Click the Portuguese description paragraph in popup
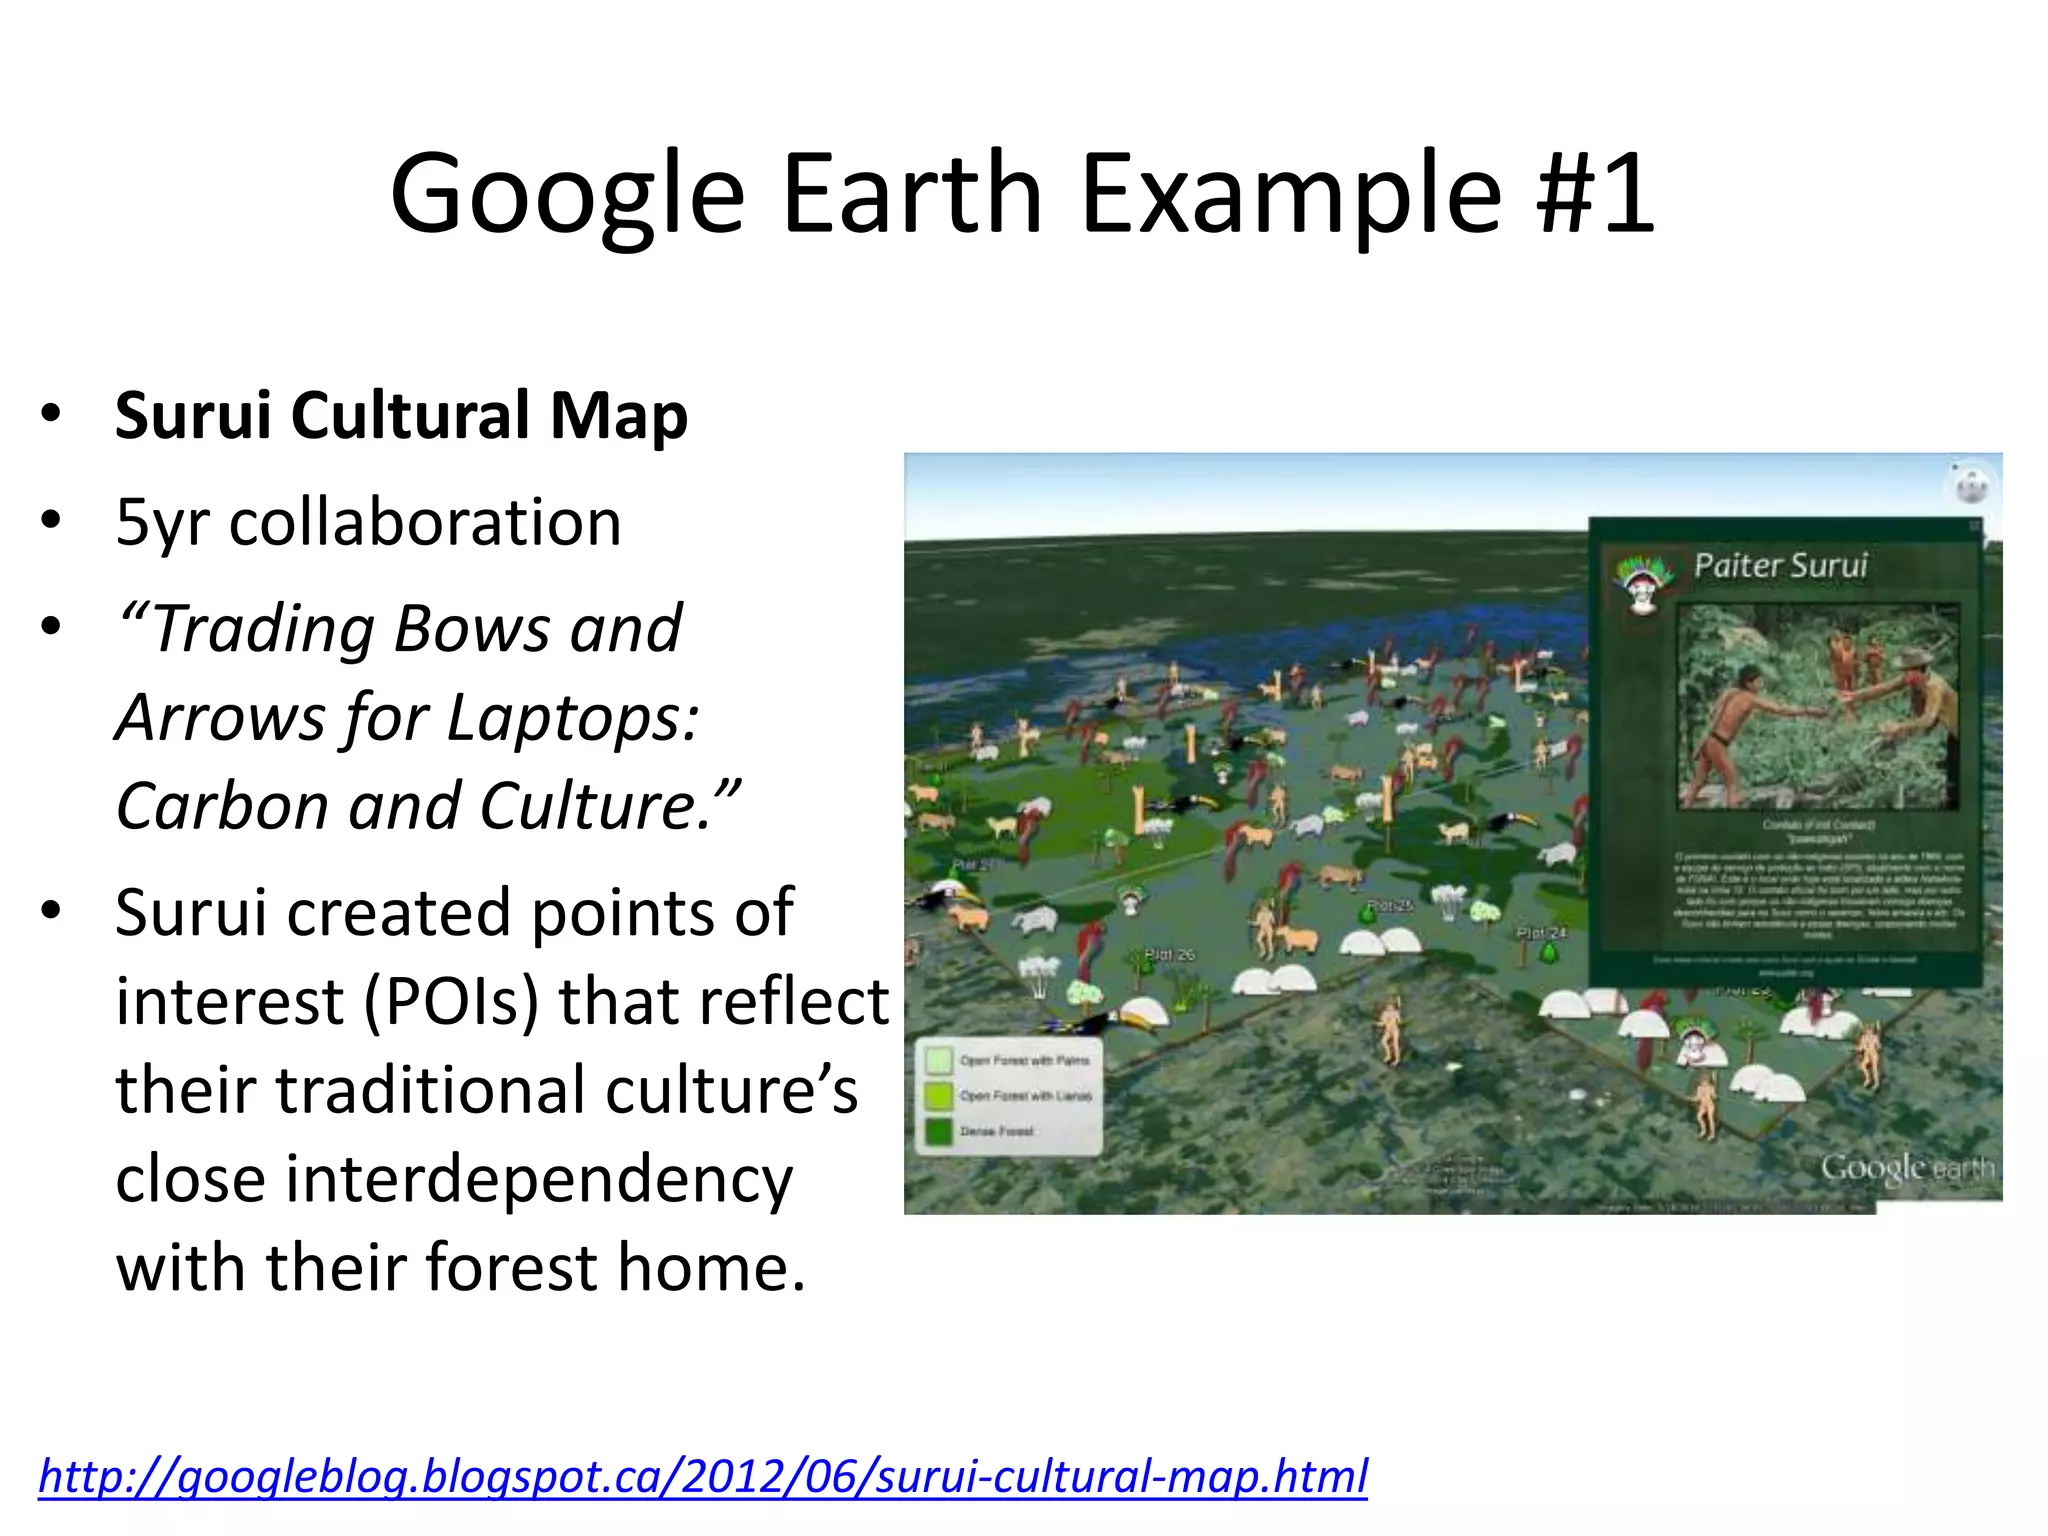The height and width of the screenshot is (1536, 2048). coord(1818,895)
